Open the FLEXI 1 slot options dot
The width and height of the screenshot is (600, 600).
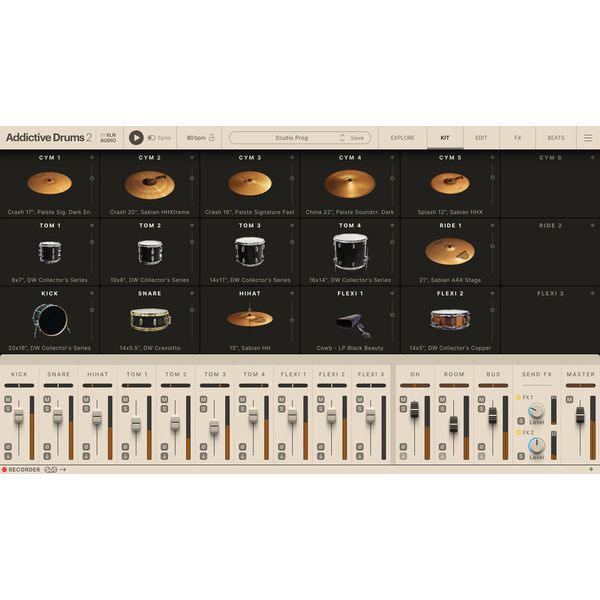(x=392, y=293)
